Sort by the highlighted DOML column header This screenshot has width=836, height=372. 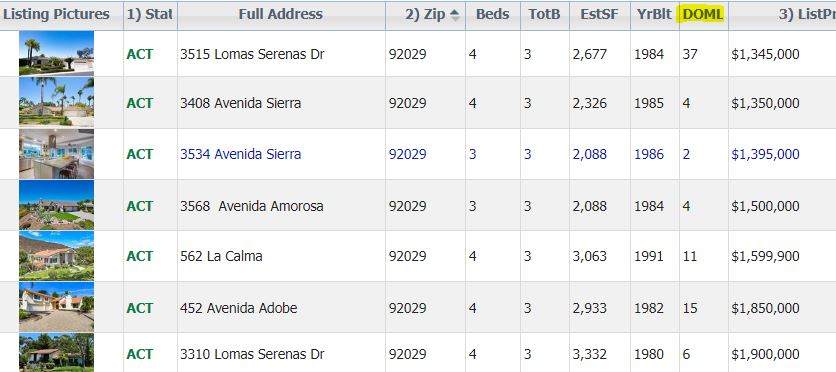[x=703, y=15]
